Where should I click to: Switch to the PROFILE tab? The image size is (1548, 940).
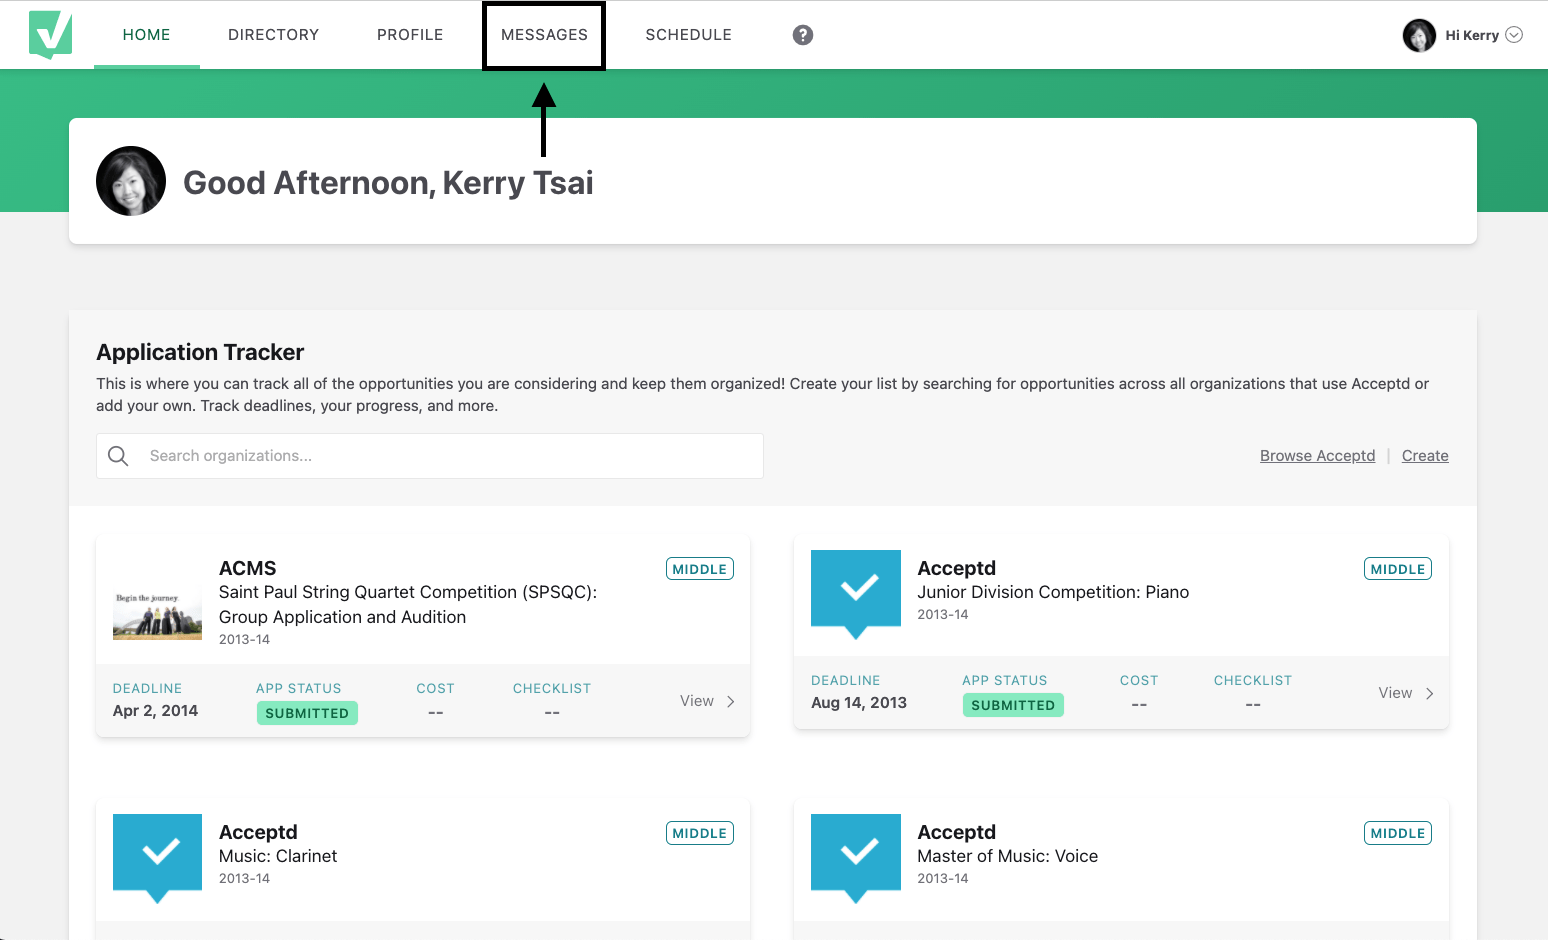[410, 35]
